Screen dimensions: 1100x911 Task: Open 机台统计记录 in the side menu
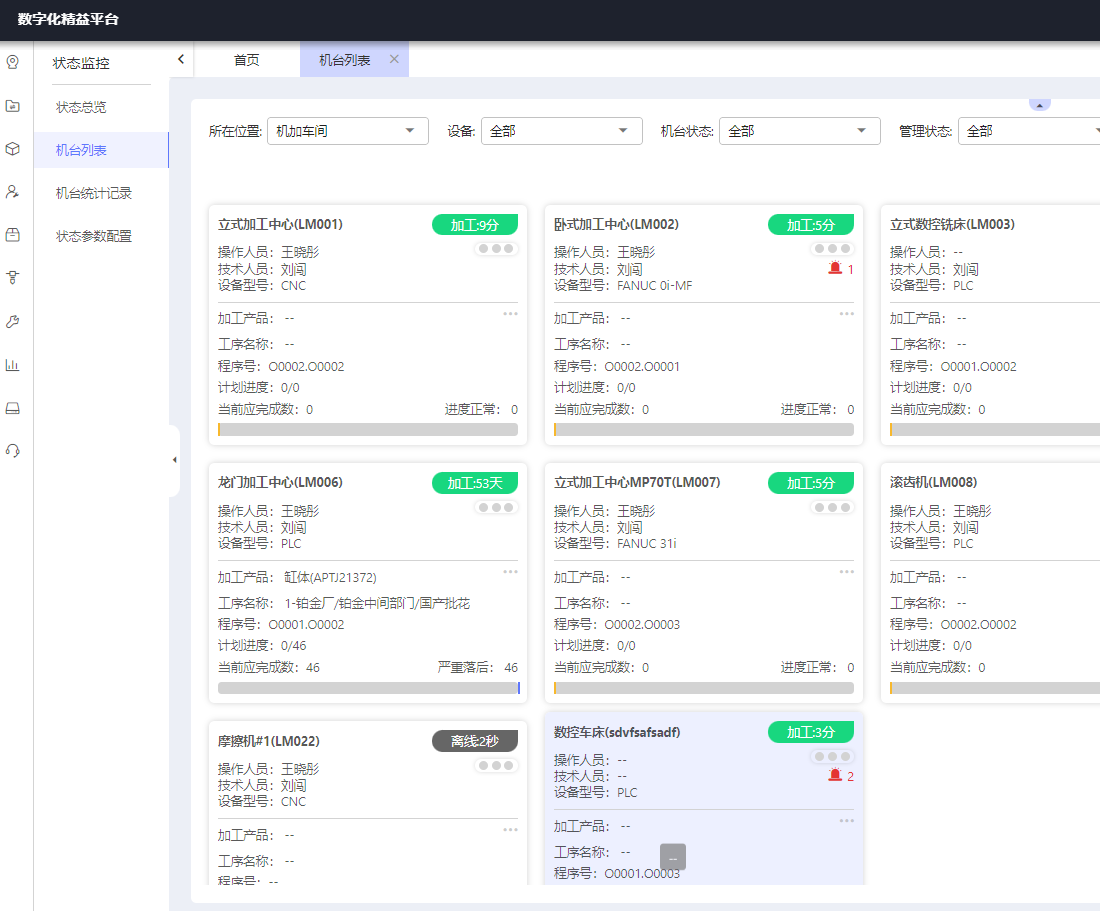click(x=94, y=193)
